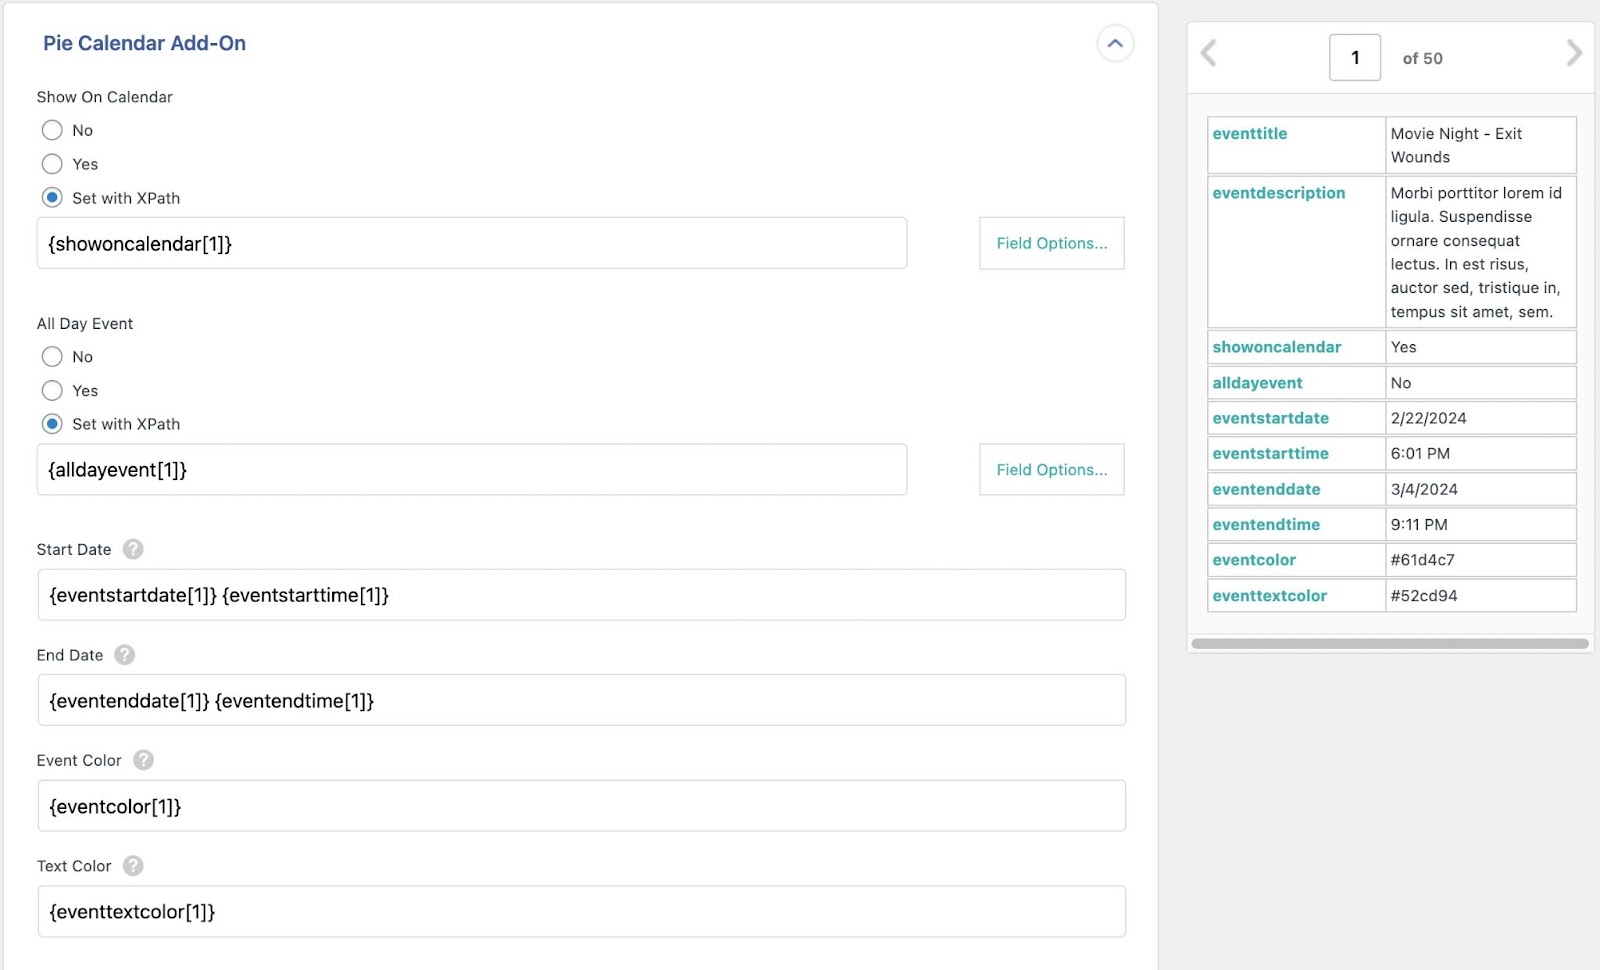Click the 3/4/2024 end date value
Image resolution: width=1600 pixels, height=970 pixels.
coord(1424,489)
